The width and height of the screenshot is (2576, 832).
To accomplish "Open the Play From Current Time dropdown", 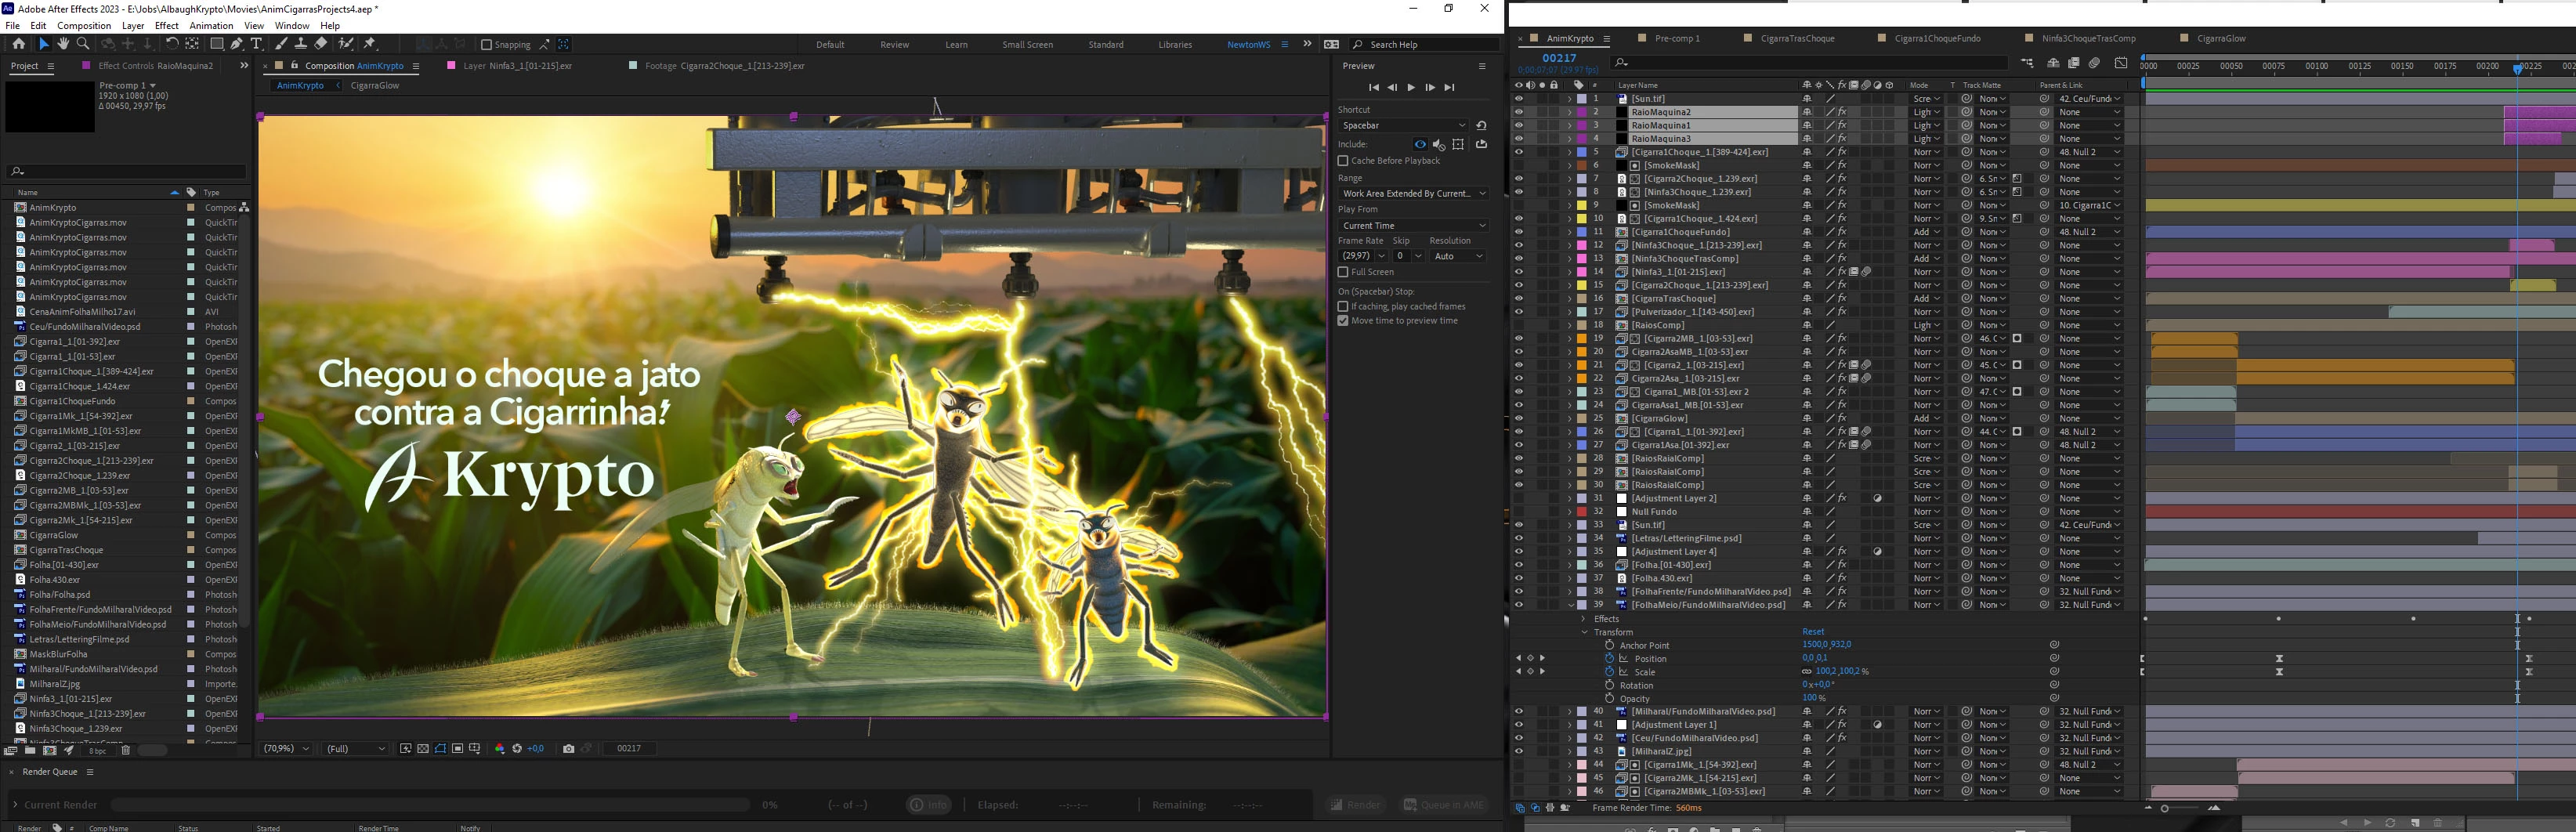I will pyautogui.click(x=1413, y=225).
